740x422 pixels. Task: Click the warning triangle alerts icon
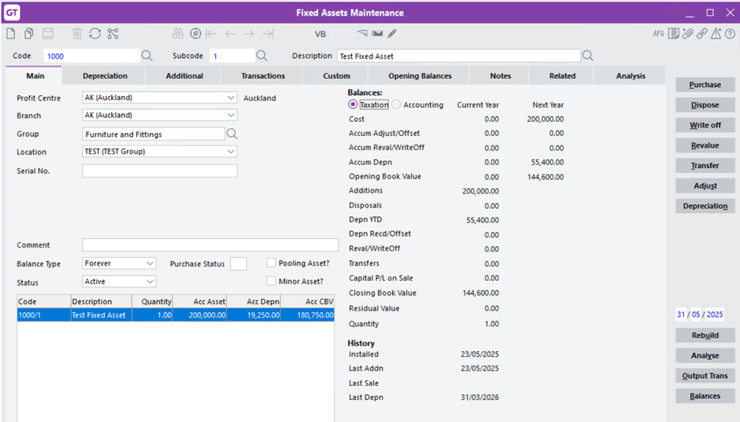tap(716, 34)
